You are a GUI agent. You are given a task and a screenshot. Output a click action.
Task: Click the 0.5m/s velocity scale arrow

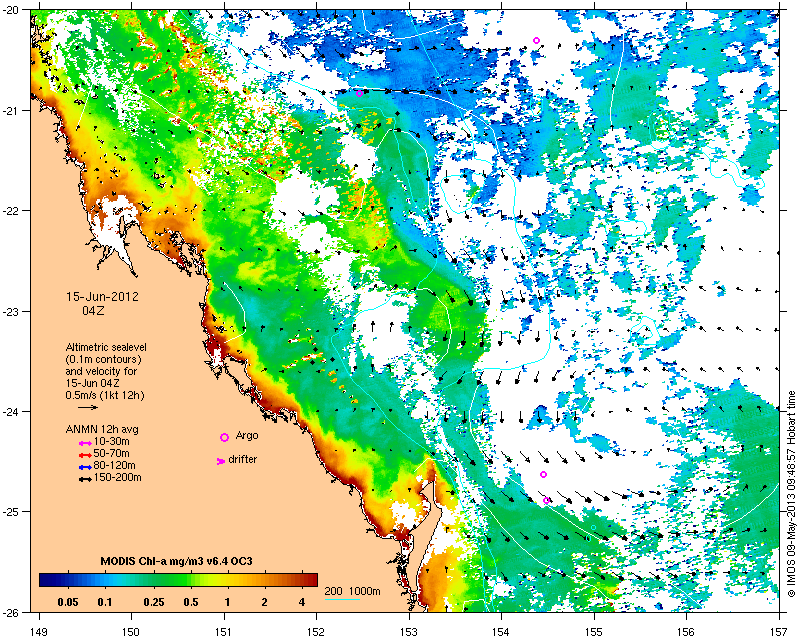[88, 407]
